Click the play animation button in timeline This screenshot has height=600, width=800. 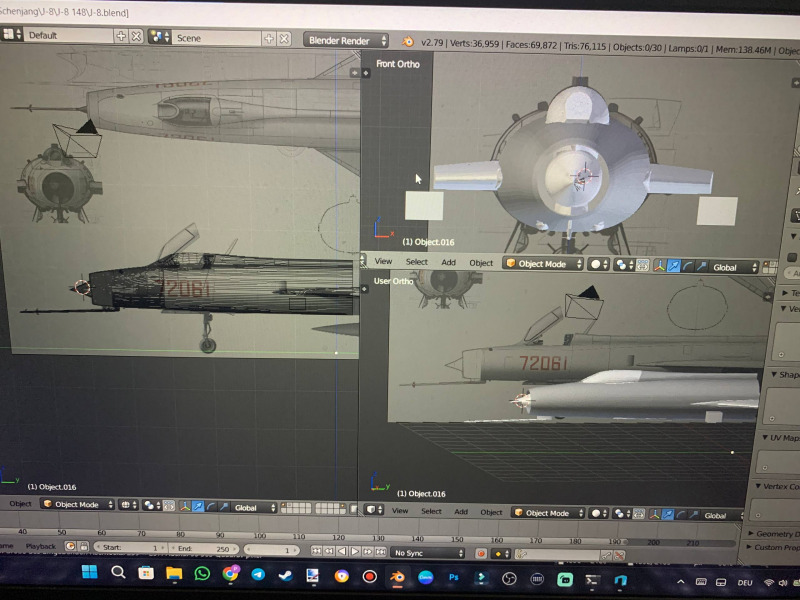(x=354, y=551)
